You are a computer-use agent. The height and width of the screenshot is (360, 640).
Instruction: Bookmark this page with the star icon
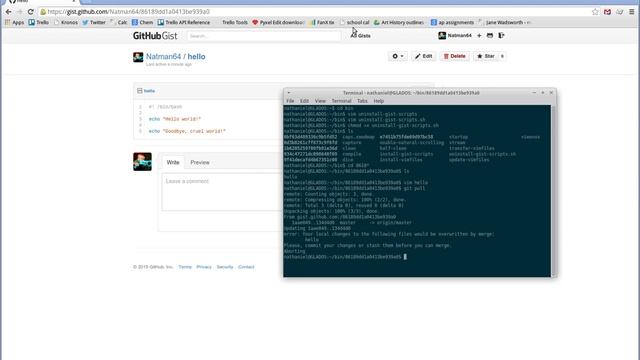[x=595, y=12]
